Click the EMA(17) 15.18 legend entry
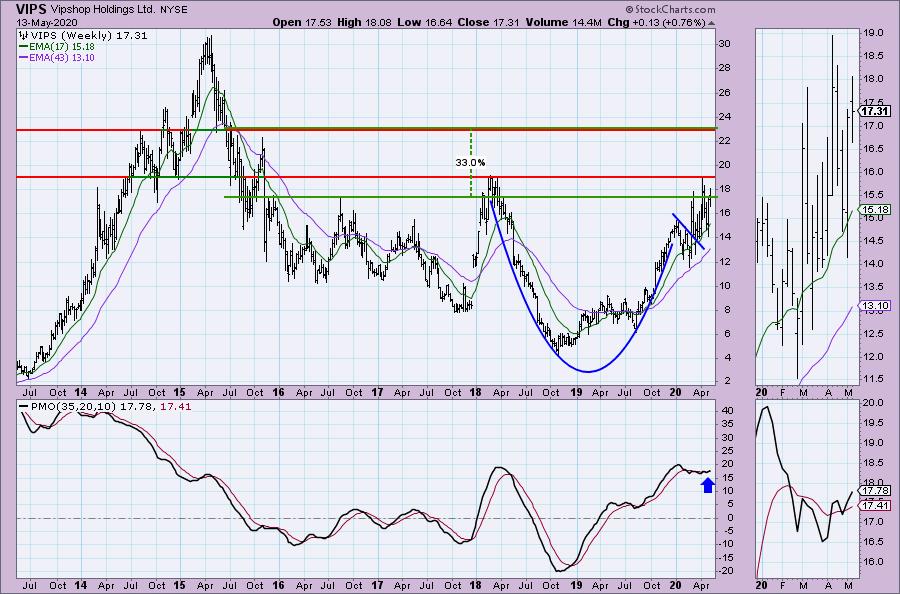900x594 pixels. 61,46
